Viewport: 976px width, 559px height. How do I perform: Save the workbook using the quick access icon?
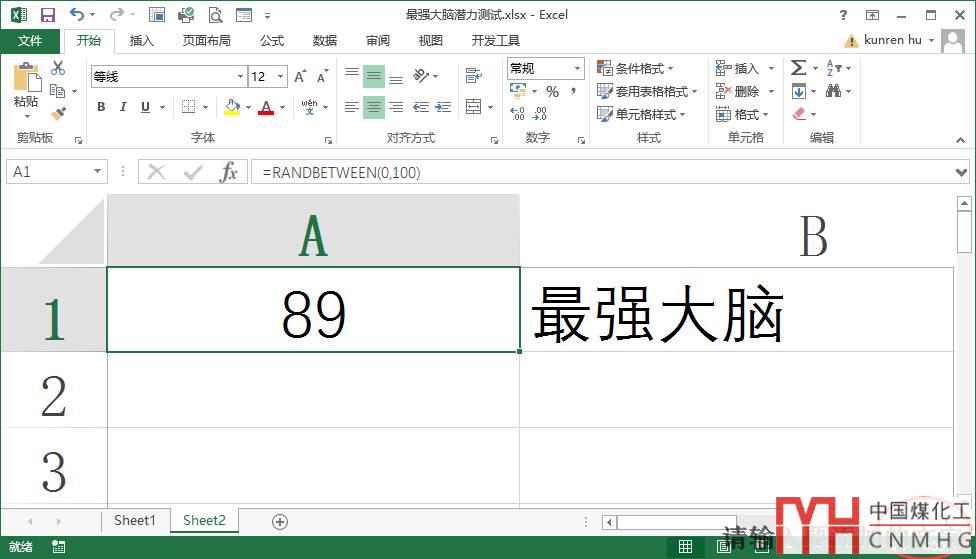tap(47, 14)
